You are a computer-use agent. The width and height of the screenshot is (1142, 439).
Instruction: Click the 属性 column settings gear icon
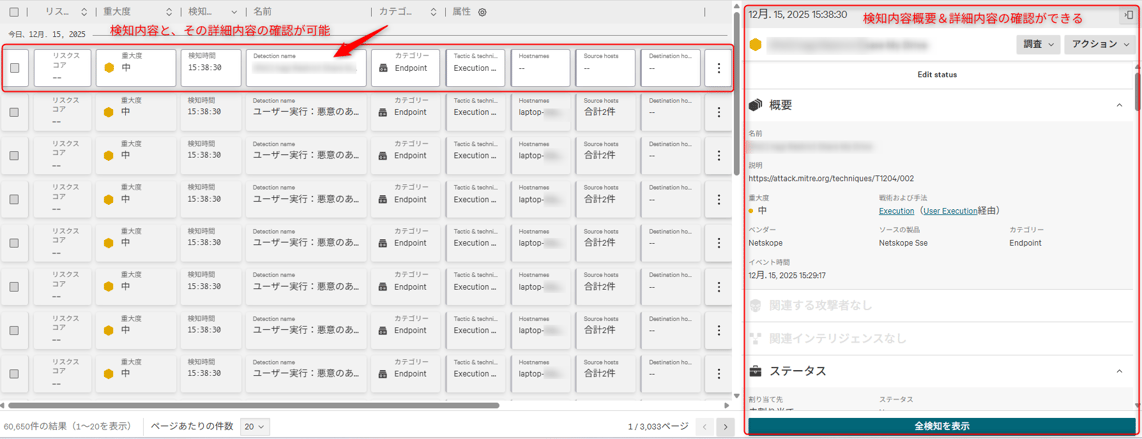482,12
